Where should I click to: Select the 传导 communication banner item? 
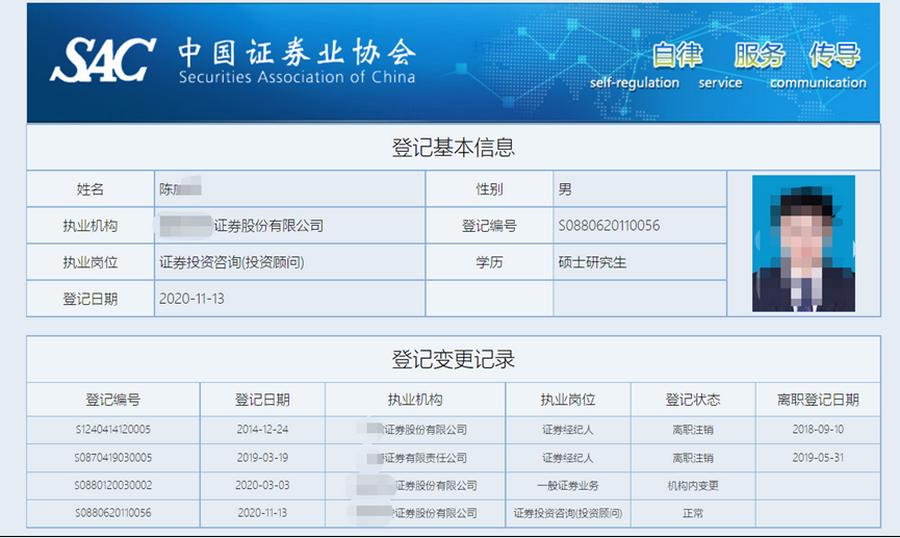click(834, 55)
